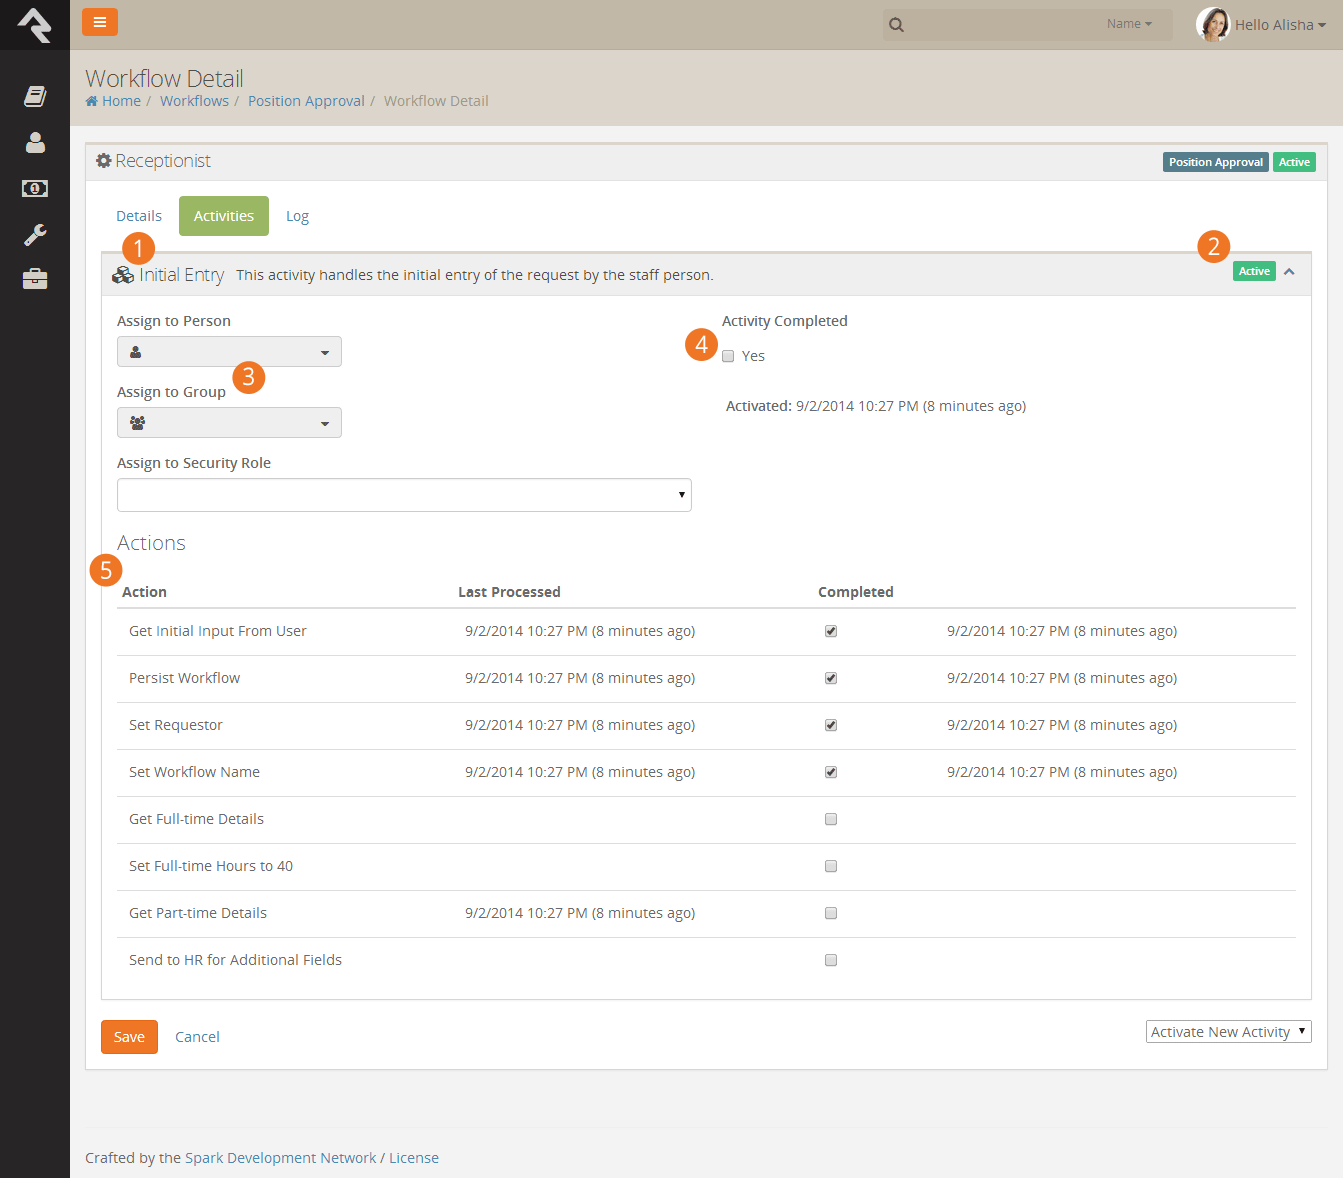Screen dimensions: 1343x1178
Task: Click the Cancel link
Action: pyautogui.click(x=197, y=1037)
